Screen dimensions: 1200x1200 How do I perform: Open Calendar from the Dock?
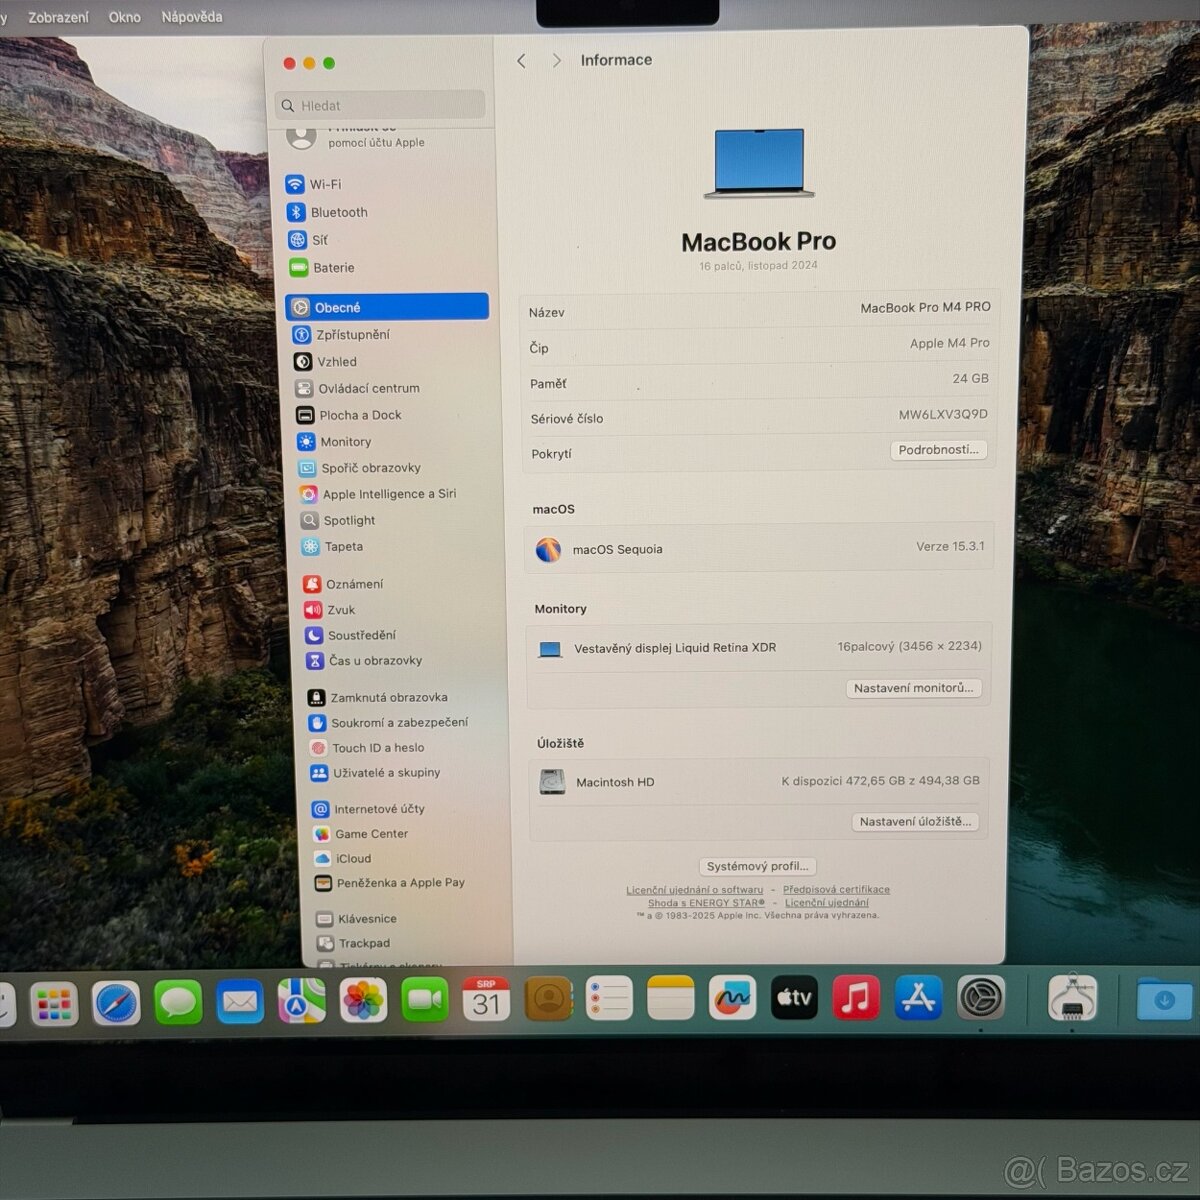486,999
